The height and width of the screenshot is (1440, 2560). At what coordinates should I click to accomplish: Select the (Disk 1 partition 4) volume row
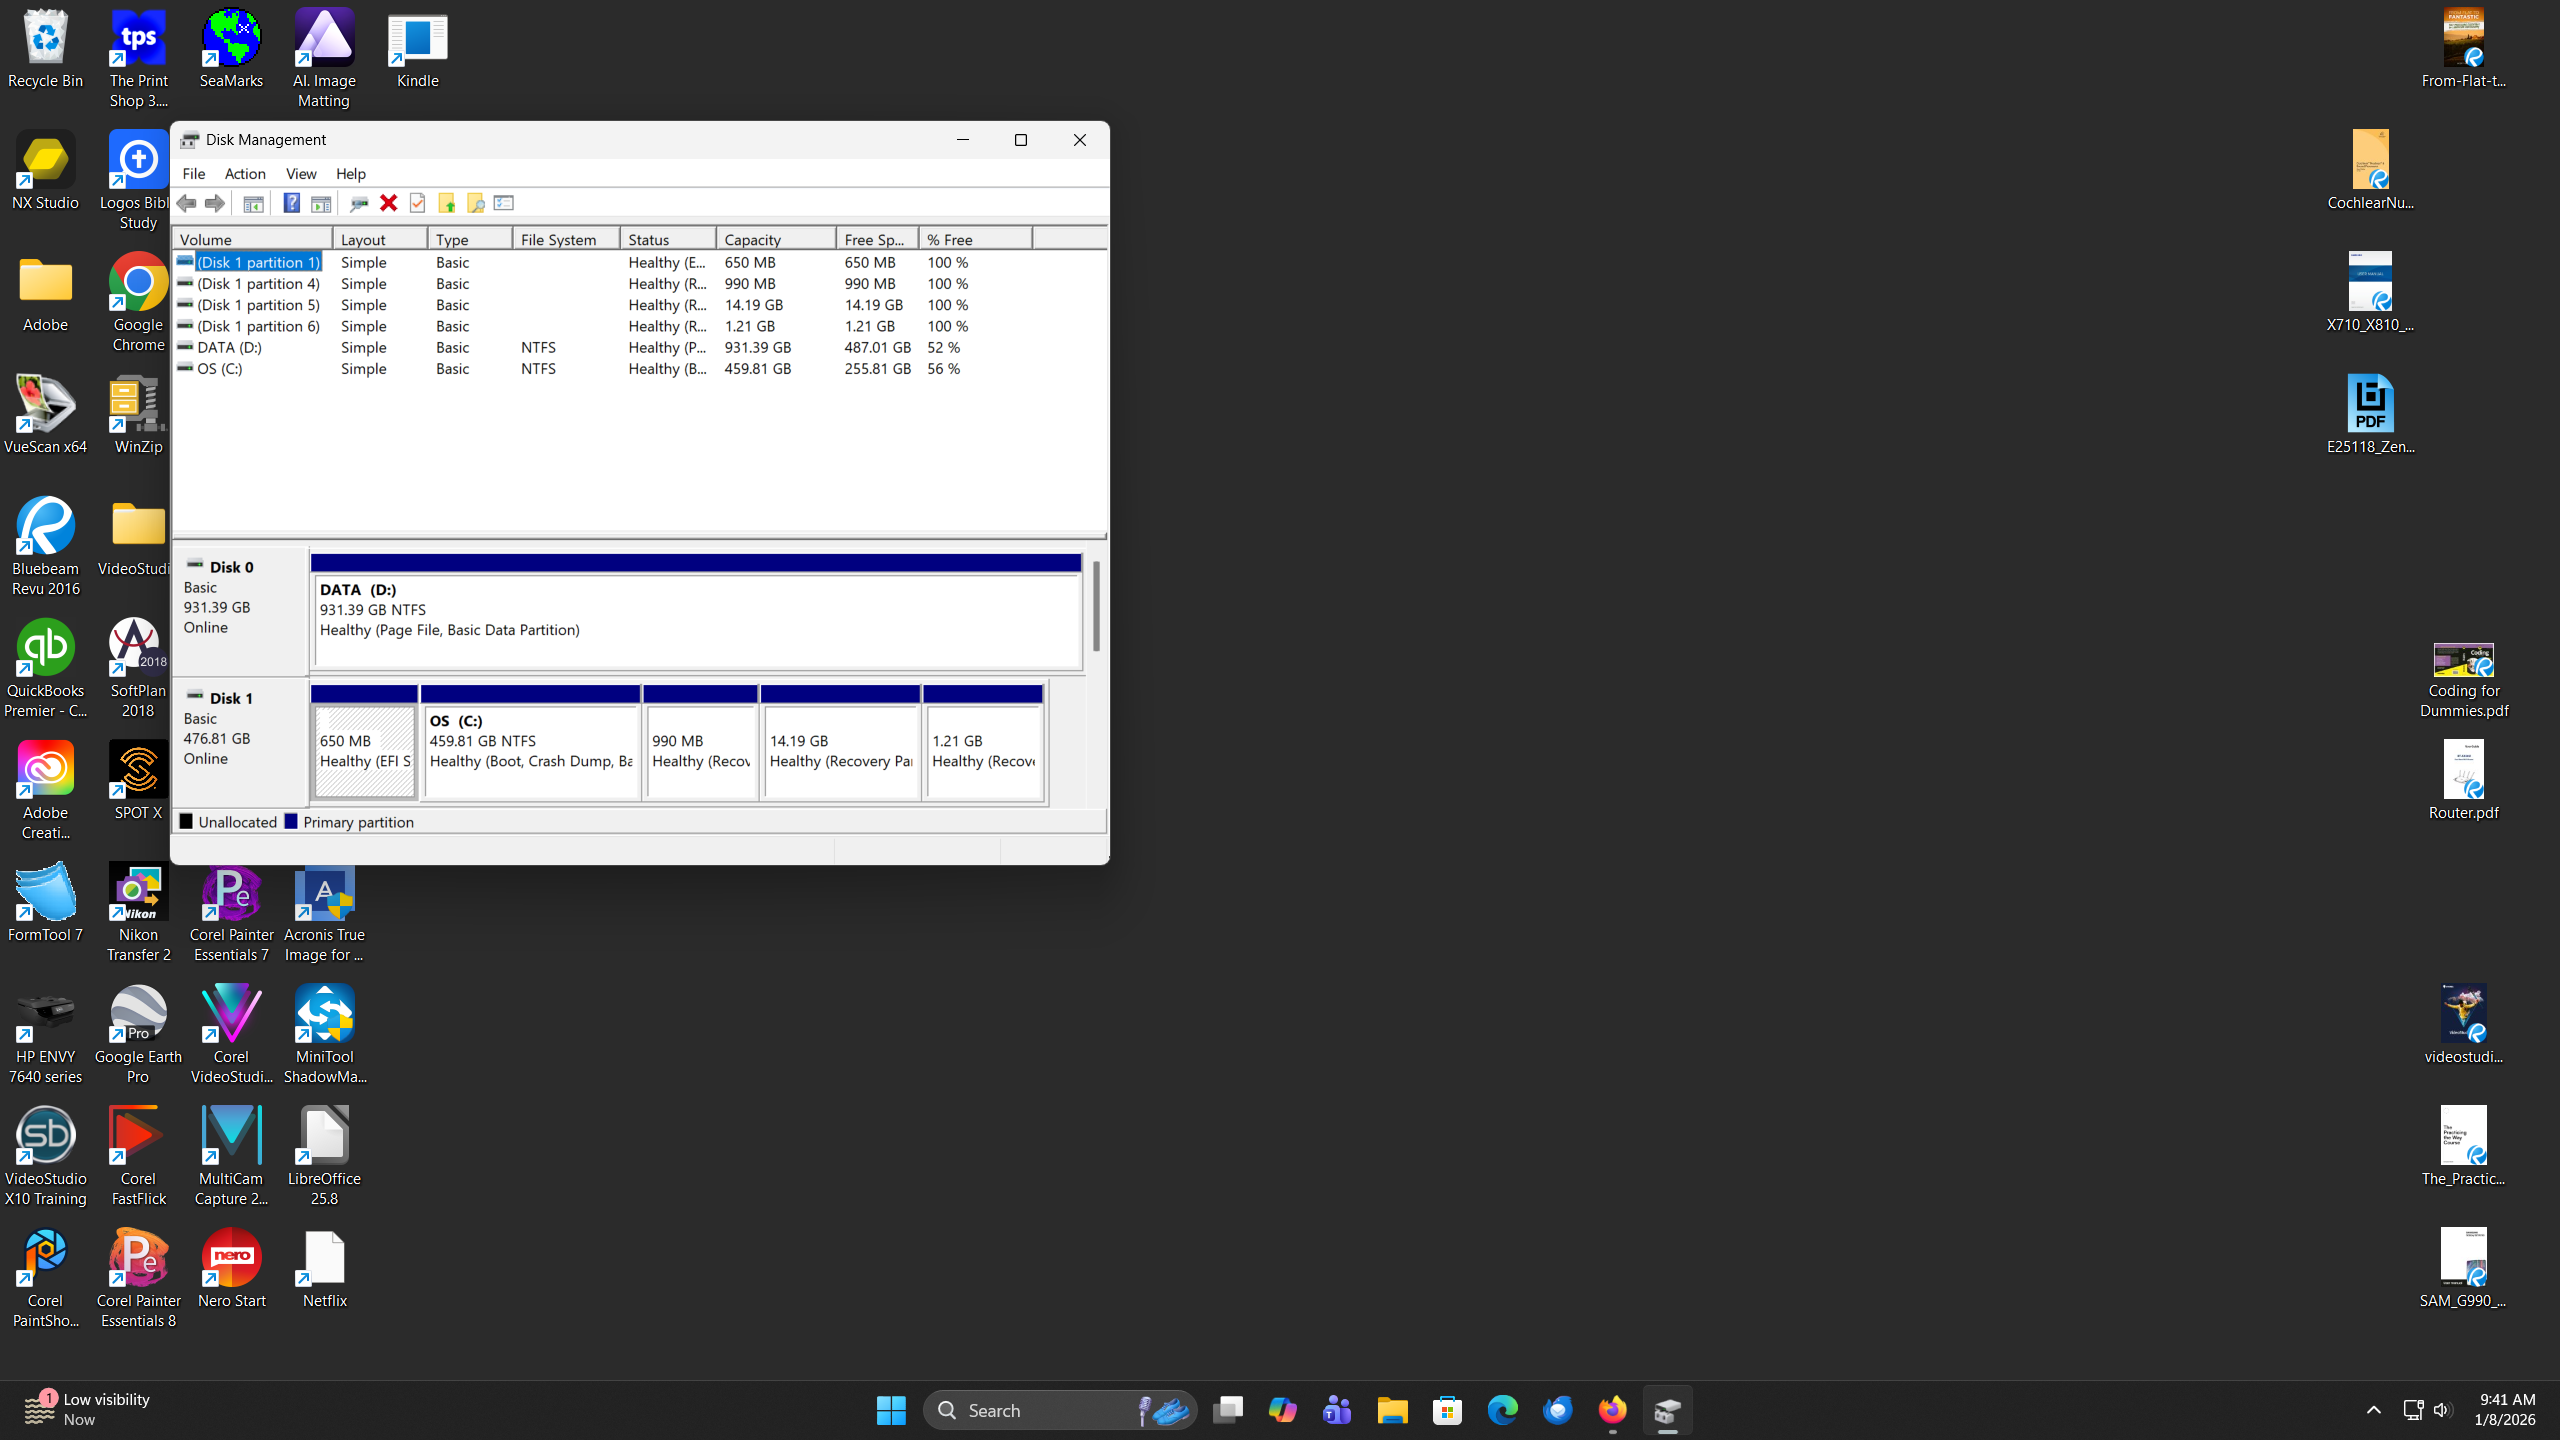(639, 284)
